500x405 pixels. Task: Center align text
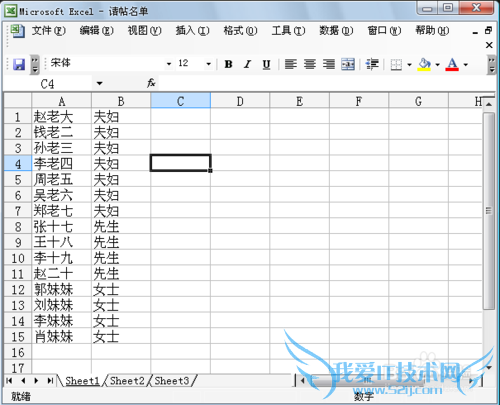pos(310,64)
